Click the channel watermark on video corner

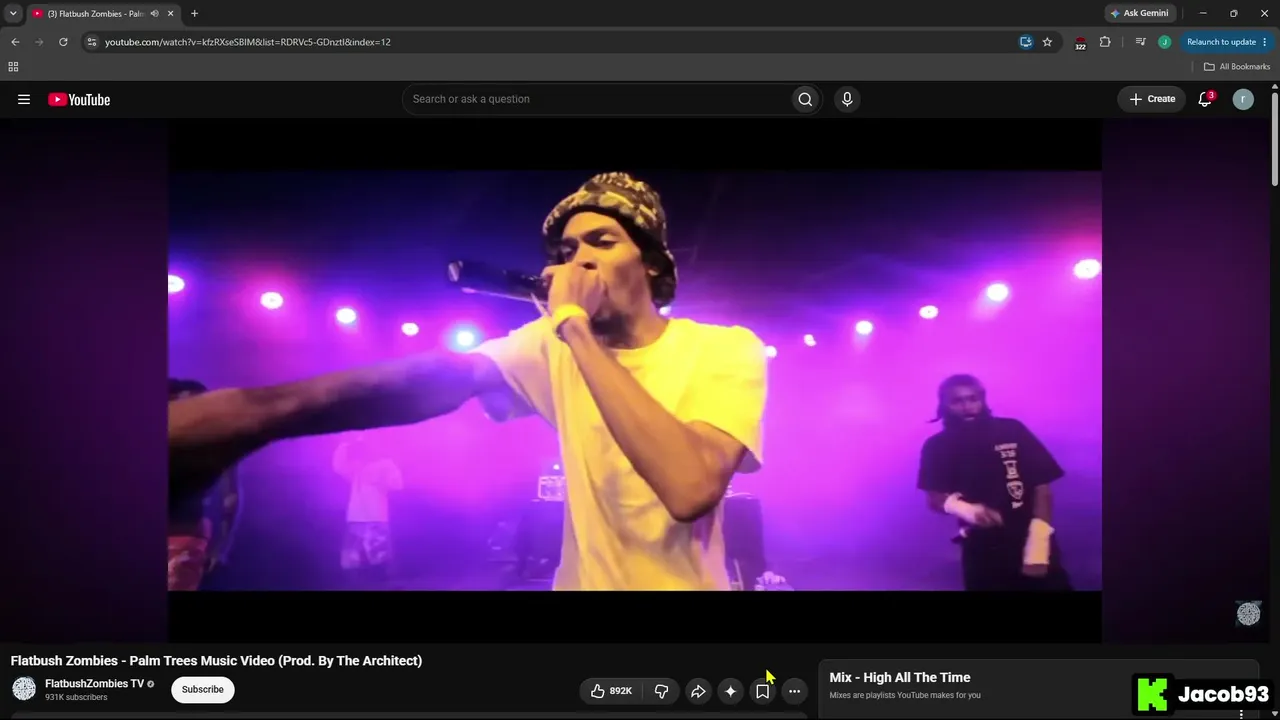(x=1248, y=613)
